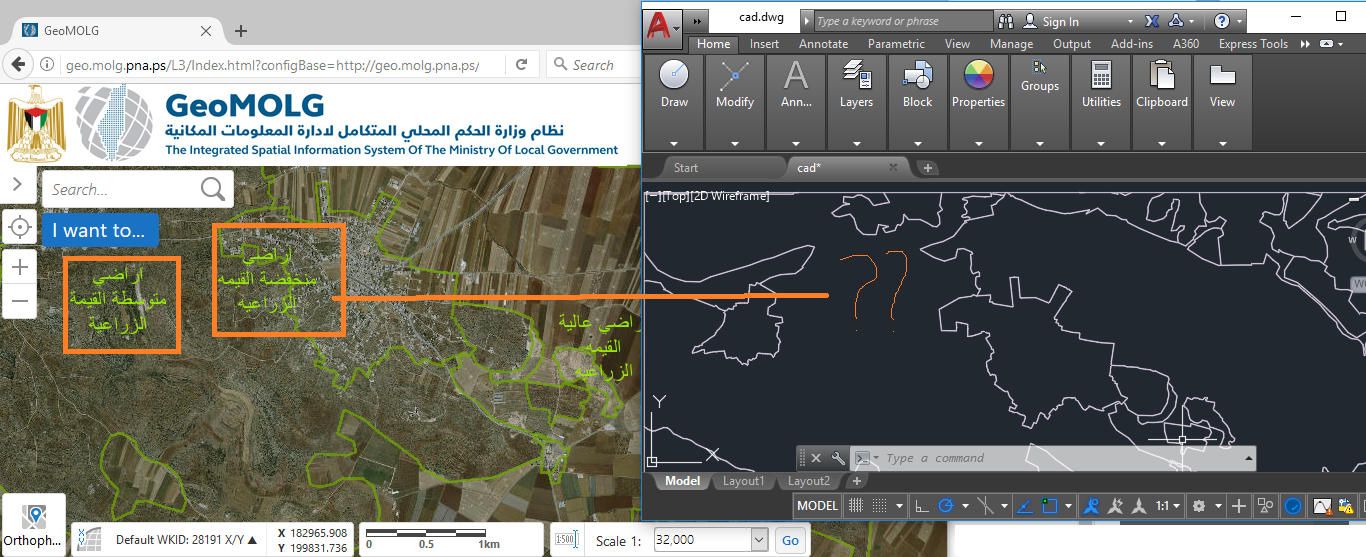The height and width of the screenshot is (557, 1366).
Task: Click AutoCAD keyword or phrase search field
Action: point(903,21)
